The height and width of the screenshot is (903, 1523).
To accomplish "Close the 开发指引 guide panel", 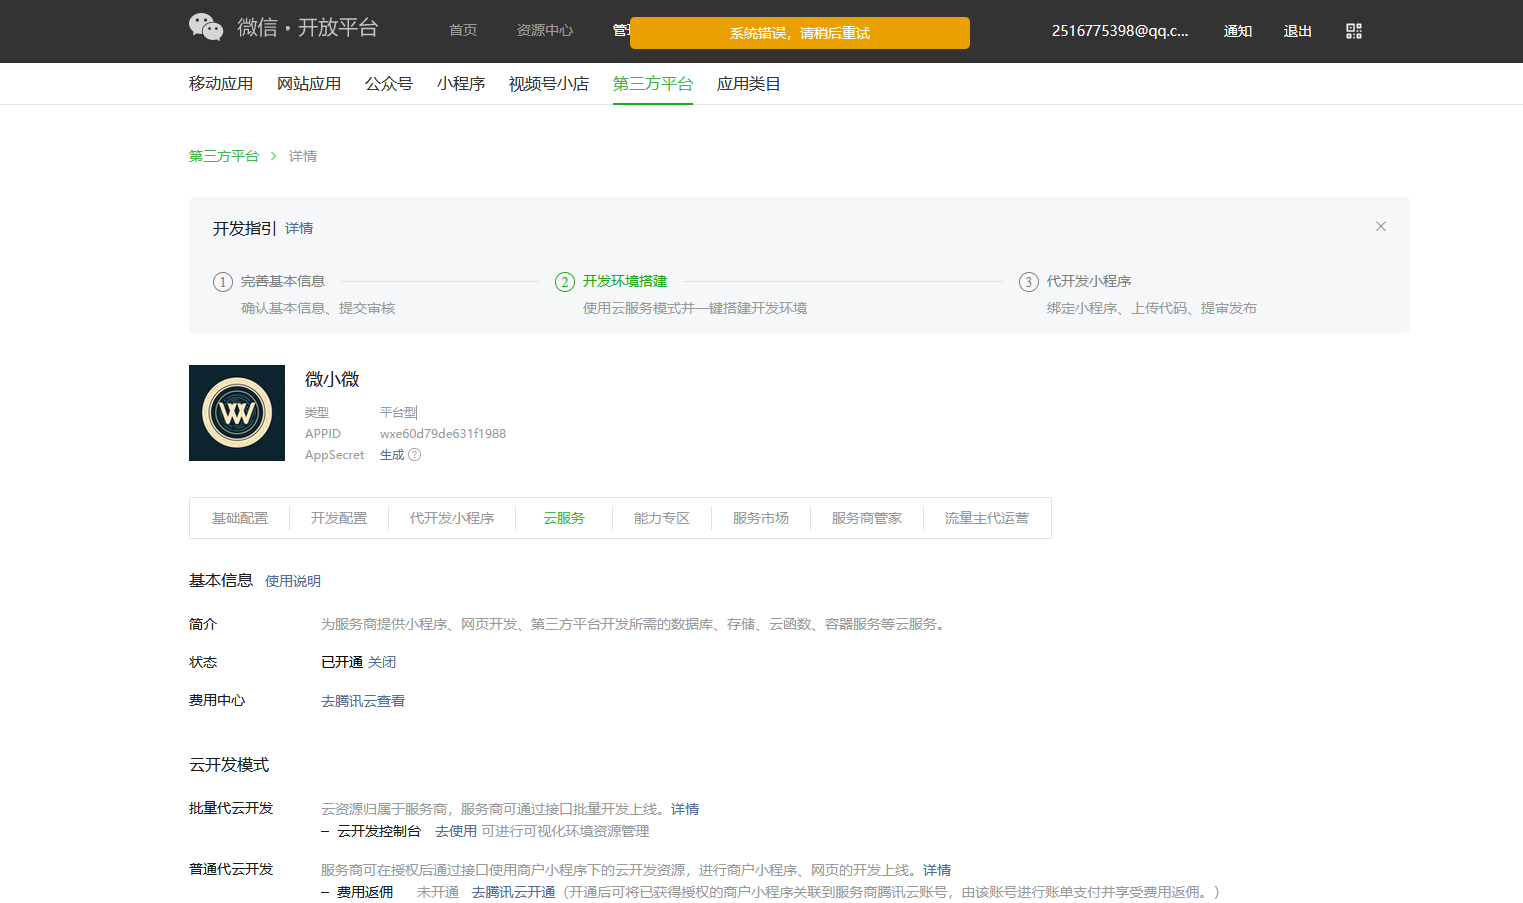I will coord(1381,226).
